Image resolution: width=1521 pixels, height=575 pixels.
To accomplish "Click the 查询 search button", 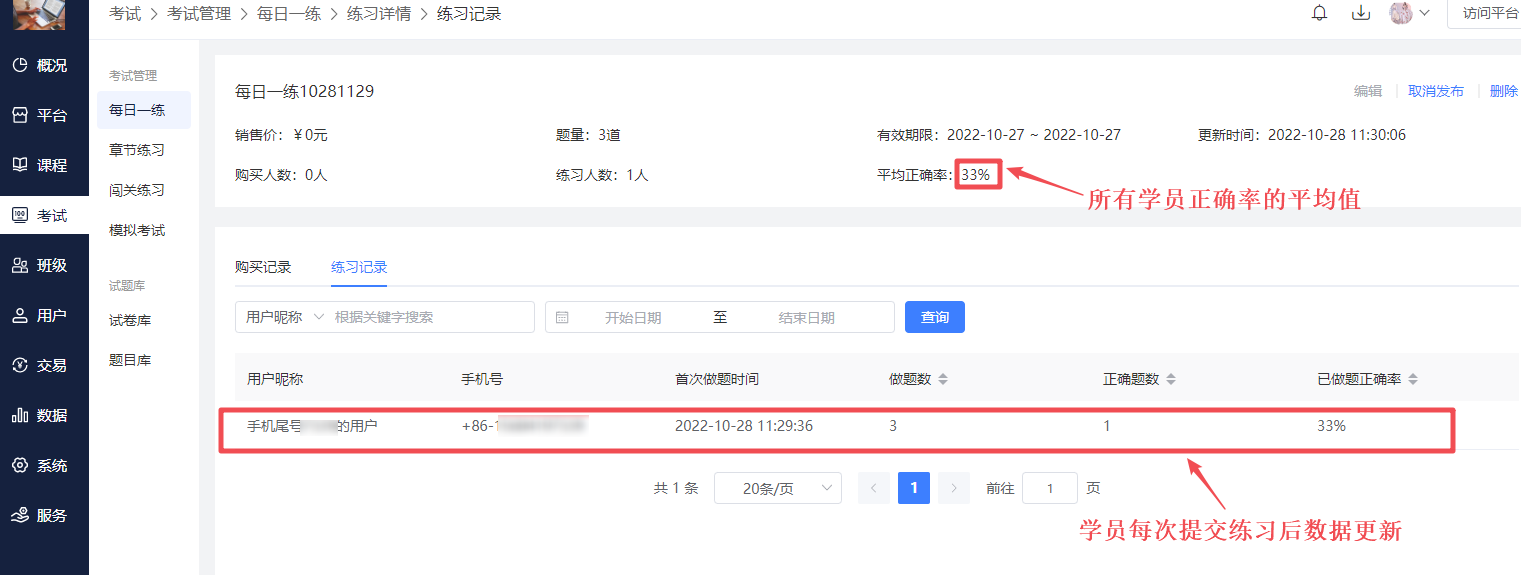I will coord(935,317).
